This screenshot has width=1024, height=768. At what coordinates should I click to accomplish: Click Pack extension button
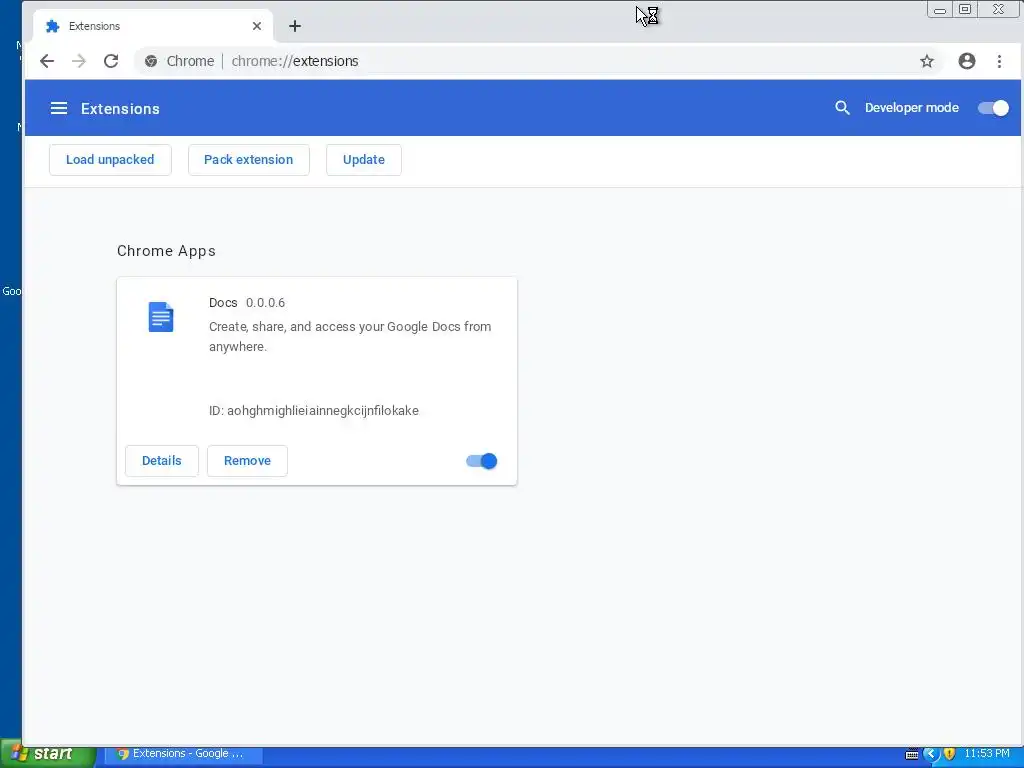point(249,160)
